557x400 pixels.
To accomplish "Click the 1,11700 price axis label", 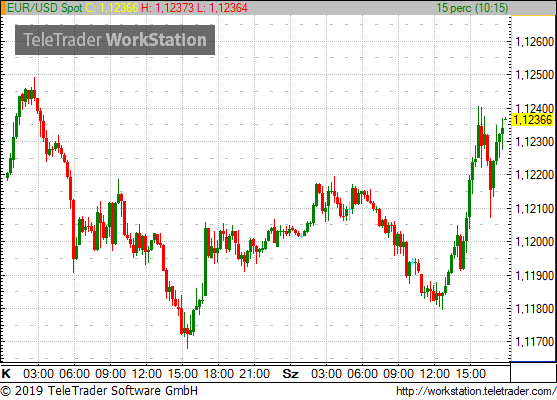I will 535,342.
